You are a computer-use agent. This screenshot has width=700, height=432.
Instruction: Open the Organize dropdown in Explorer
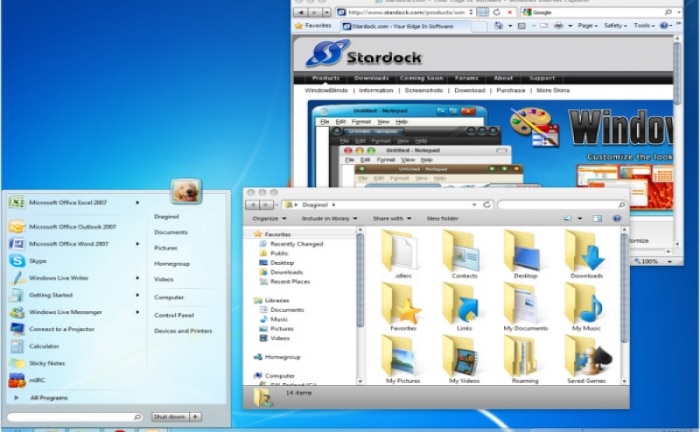coord(269,219)
